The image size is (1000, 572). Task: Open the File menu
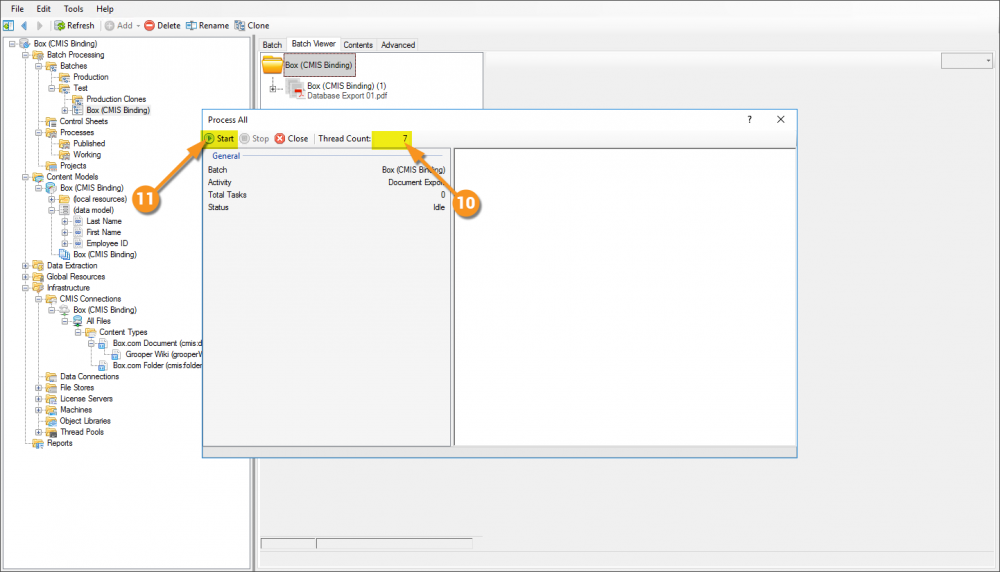point(17,9)
